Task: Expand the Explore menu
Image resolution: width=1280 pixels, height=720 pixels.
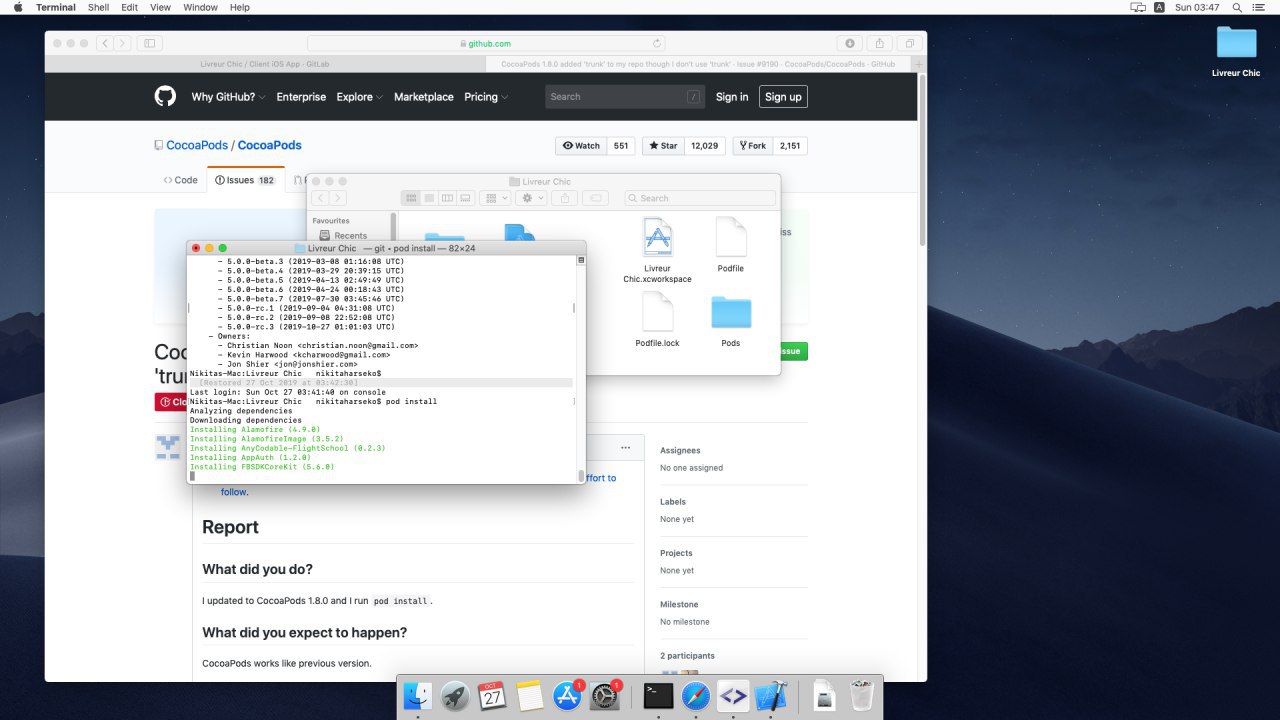Action: point(359,97)
